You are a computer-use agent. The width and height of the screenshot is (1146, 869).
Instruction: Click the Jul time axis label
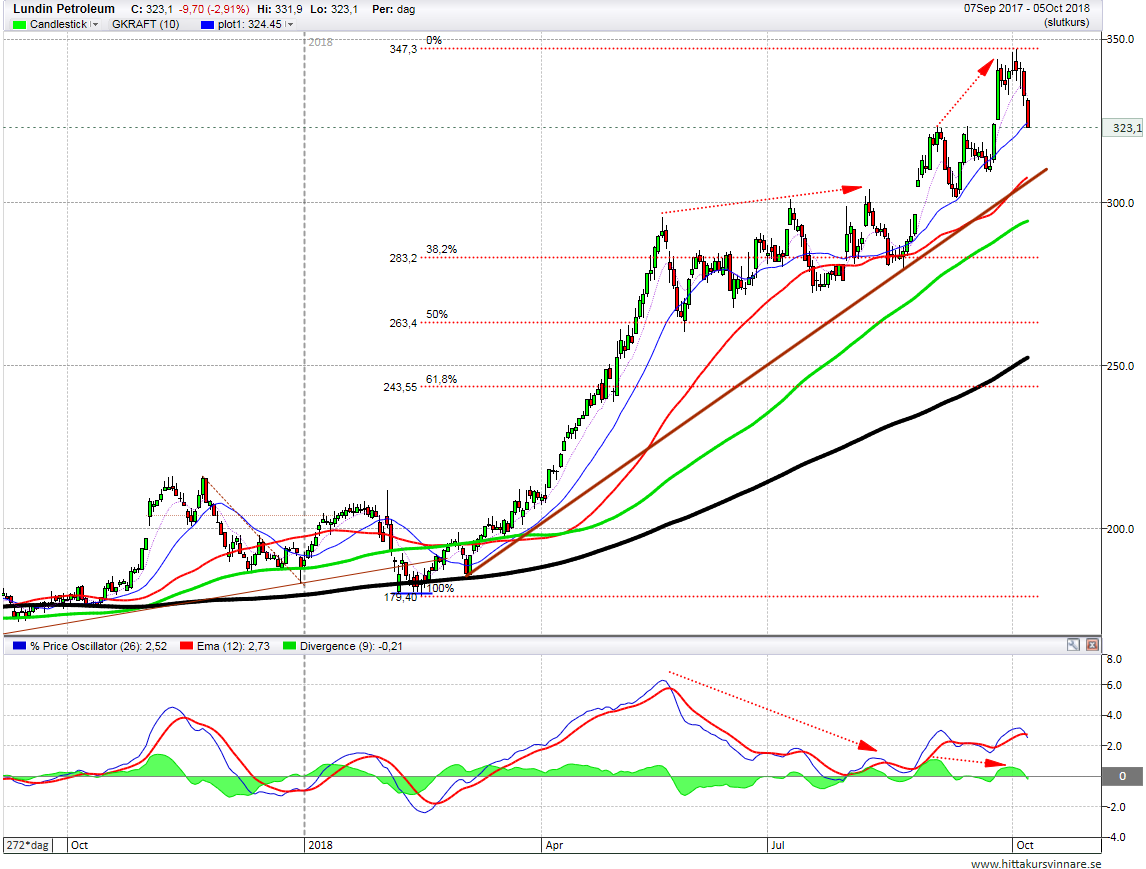(778, 845)
